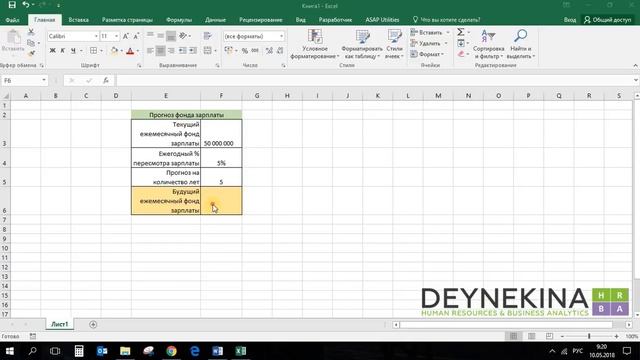Screen dimensions: 640x360
Task: Open the Файл tab
Action: [x=13, y=20]
